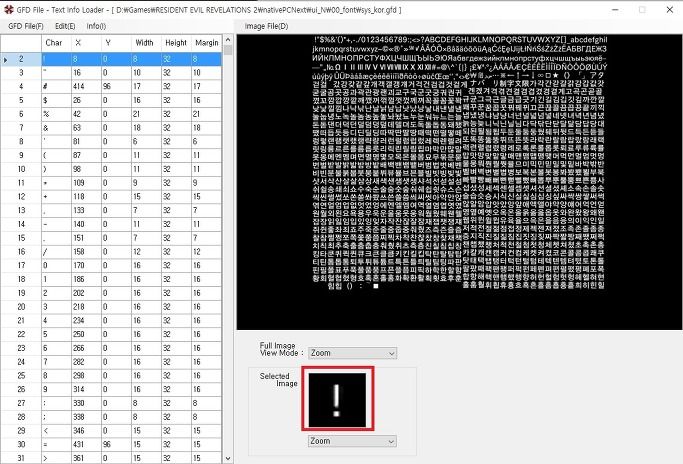Open the Info(I) menu

[96, 26]
